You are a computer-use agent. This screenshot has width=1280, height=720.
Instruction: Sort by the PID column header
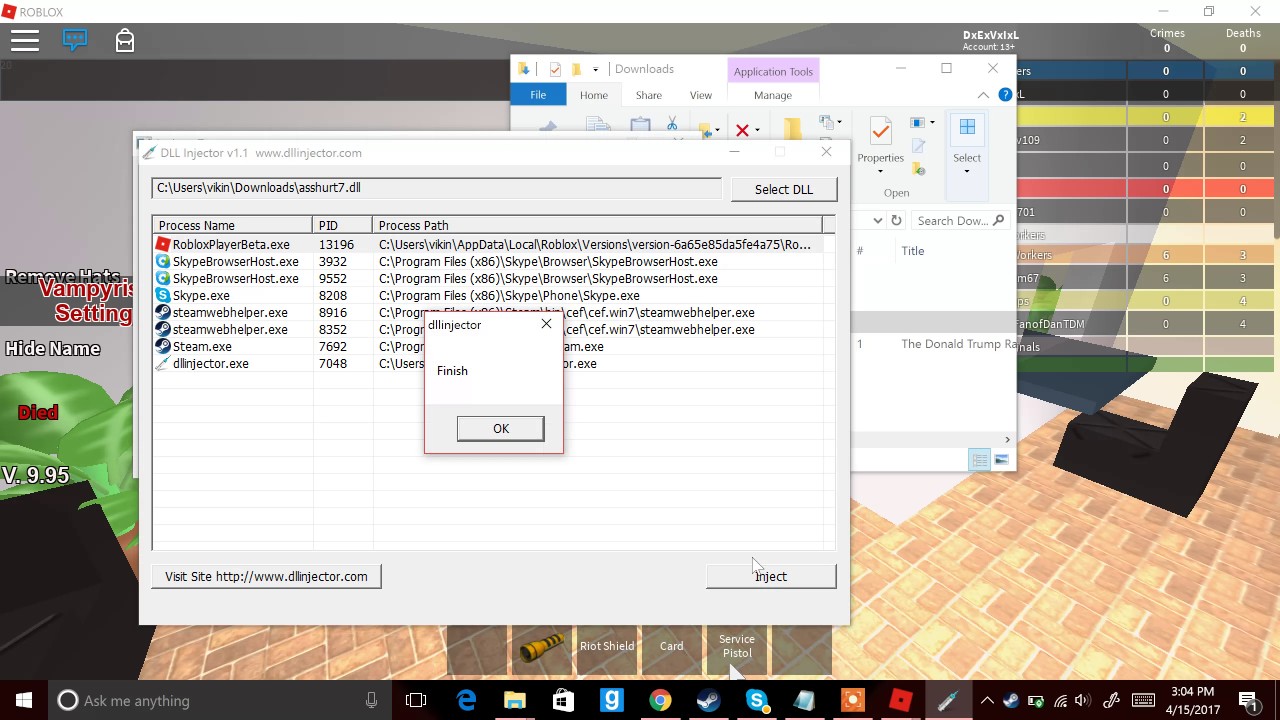342,225
